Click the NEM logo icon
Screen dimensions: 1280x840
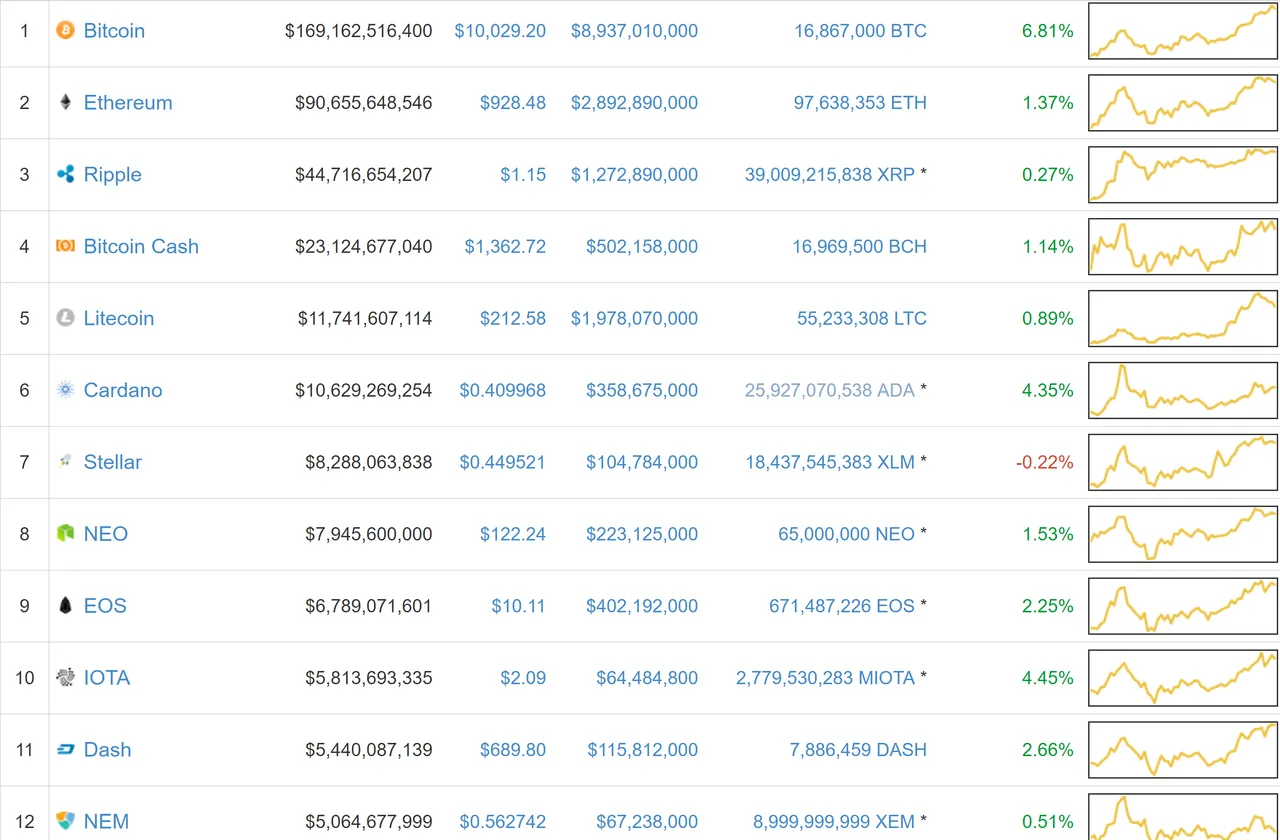65,822
